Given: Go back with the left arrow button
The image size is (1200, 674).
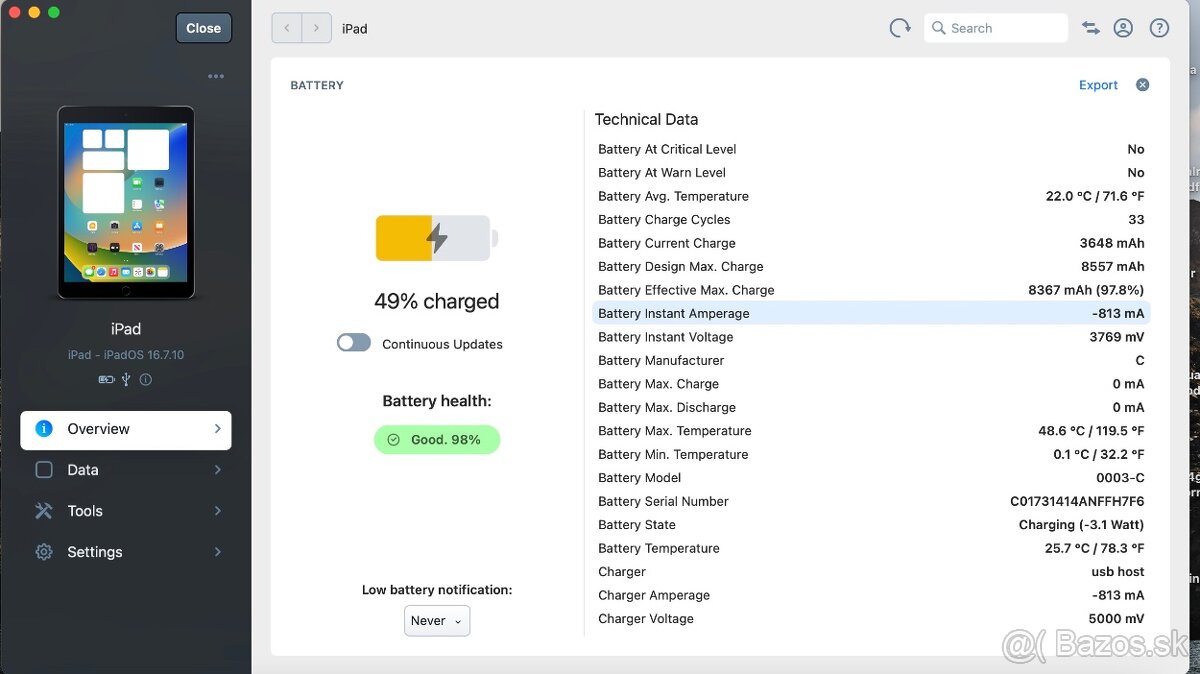Looking at the screenshot, I should [x=287, y=28].
